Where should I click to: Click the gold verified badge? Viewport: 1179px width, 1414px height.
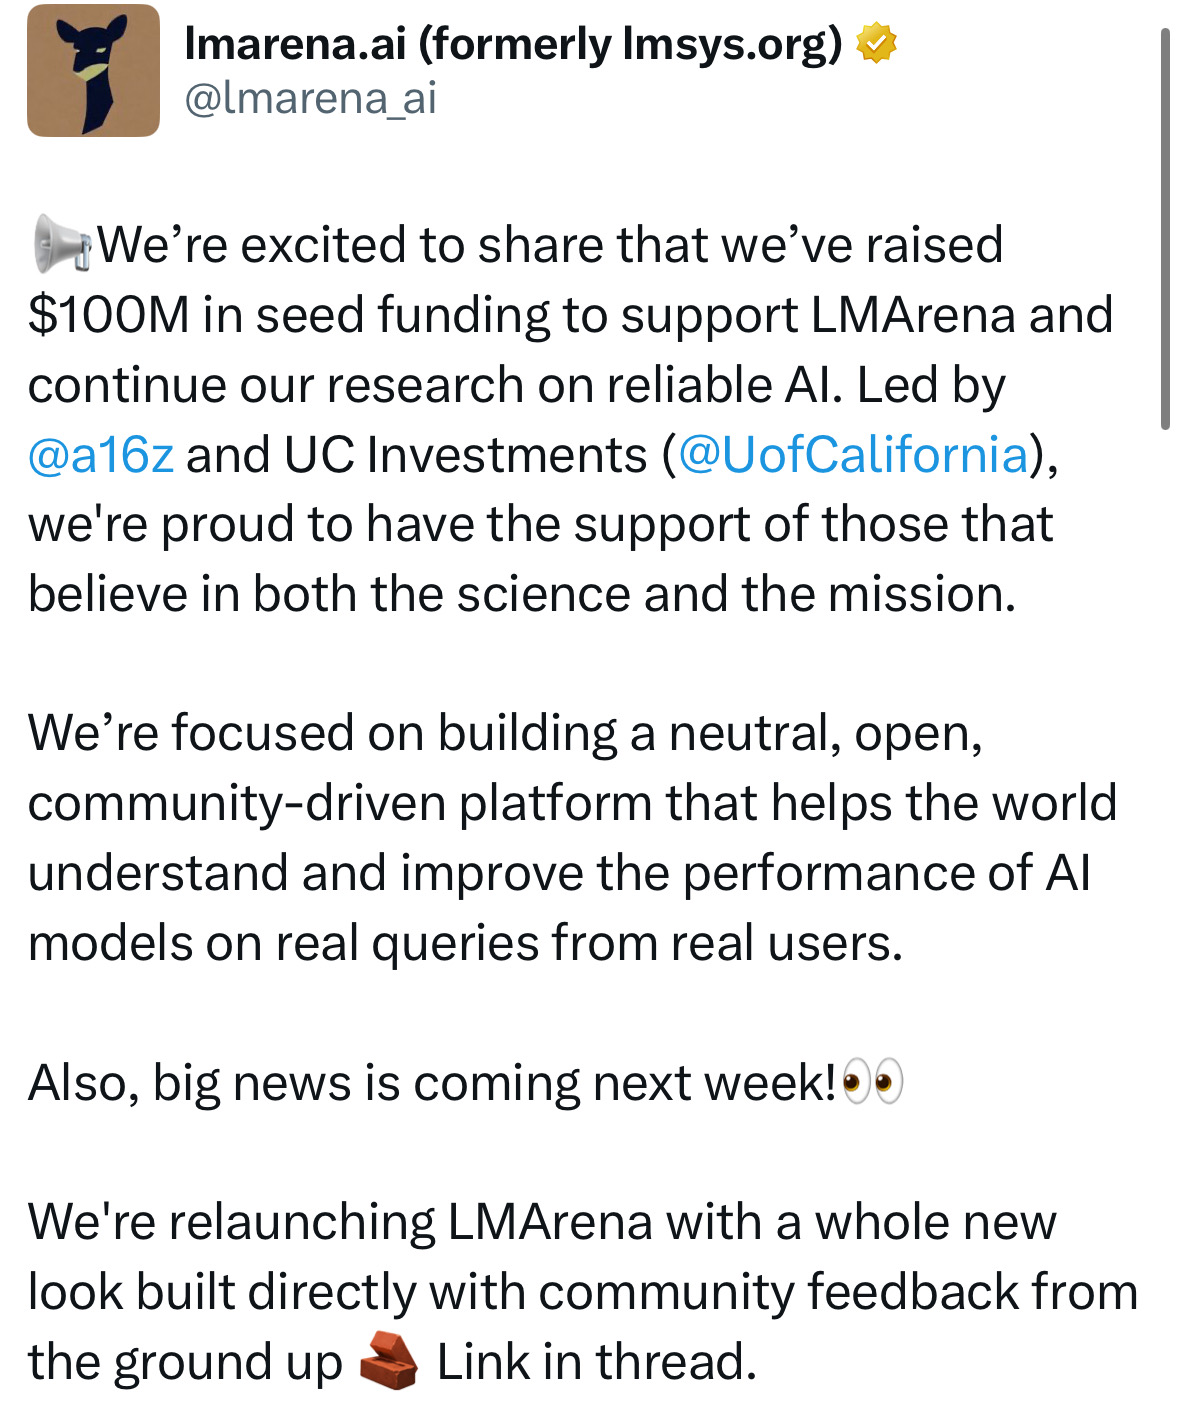coord(876,44)
